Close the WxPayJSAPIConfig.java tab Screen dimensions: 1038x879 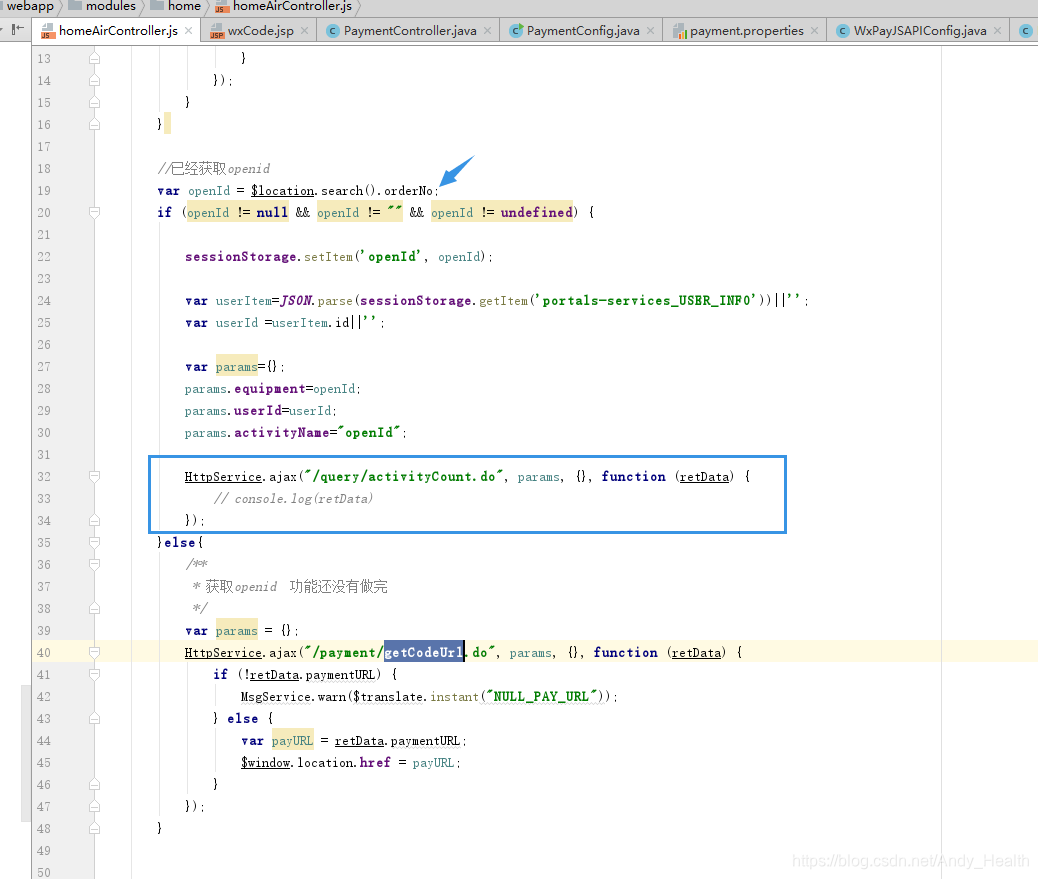tap(998, 30)
